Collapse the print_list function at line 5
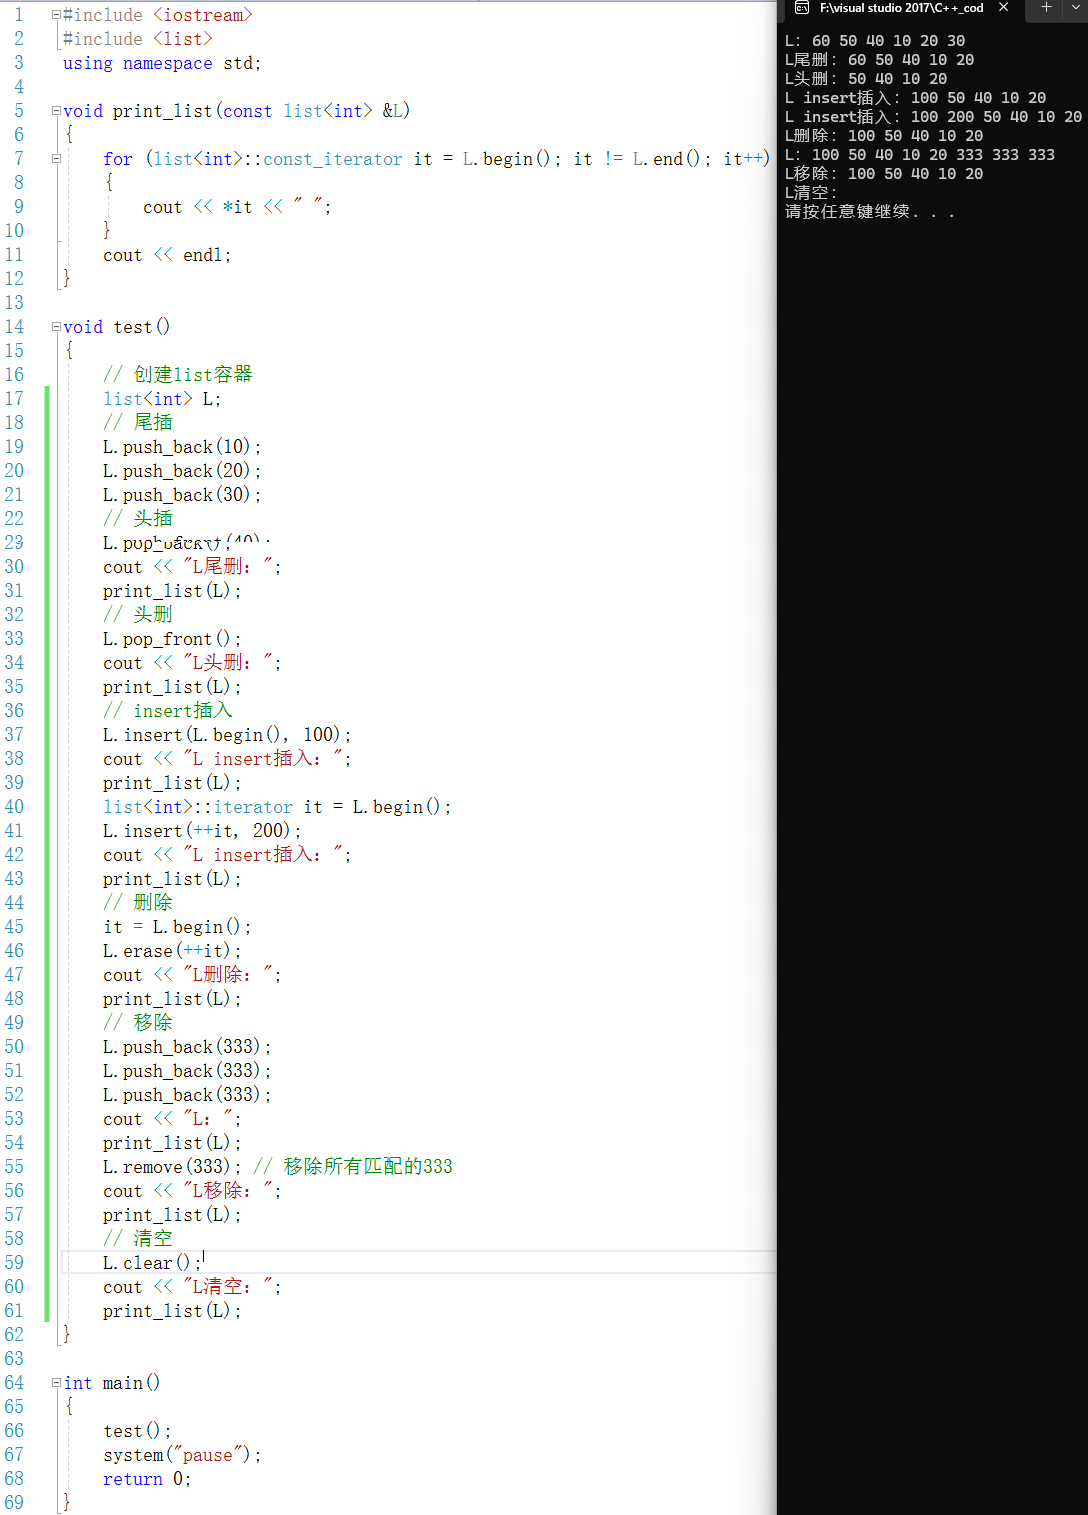1088x1515 pixels. click(56, 111)
